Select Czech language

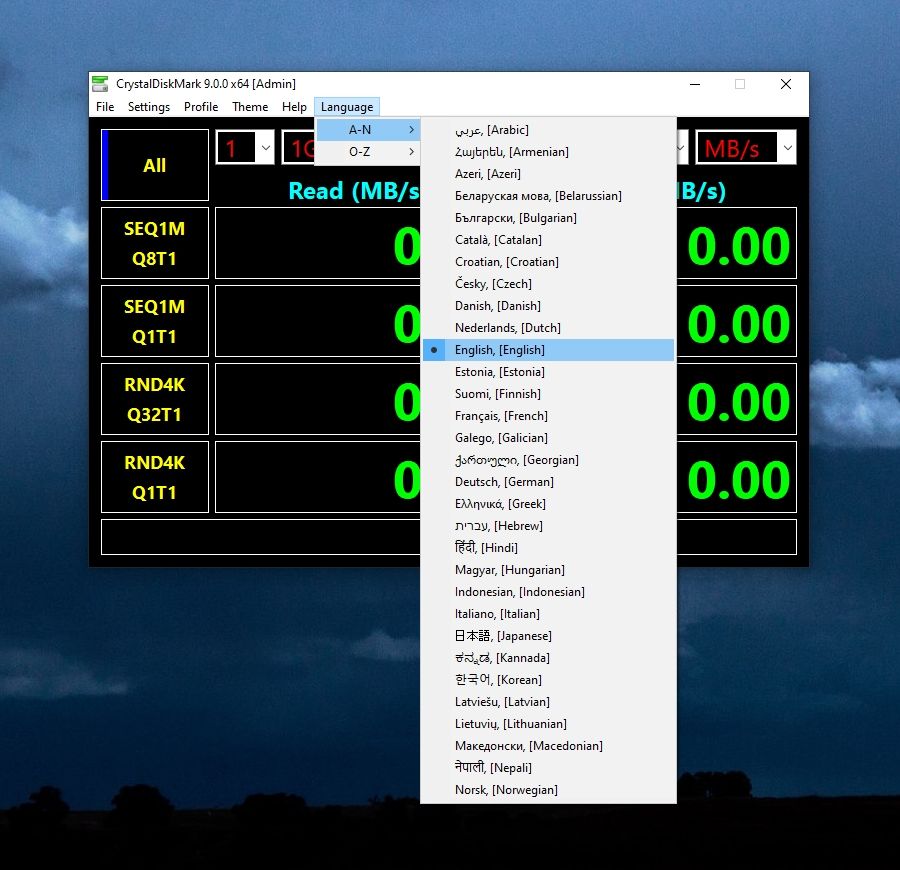(x=548, y=284)
